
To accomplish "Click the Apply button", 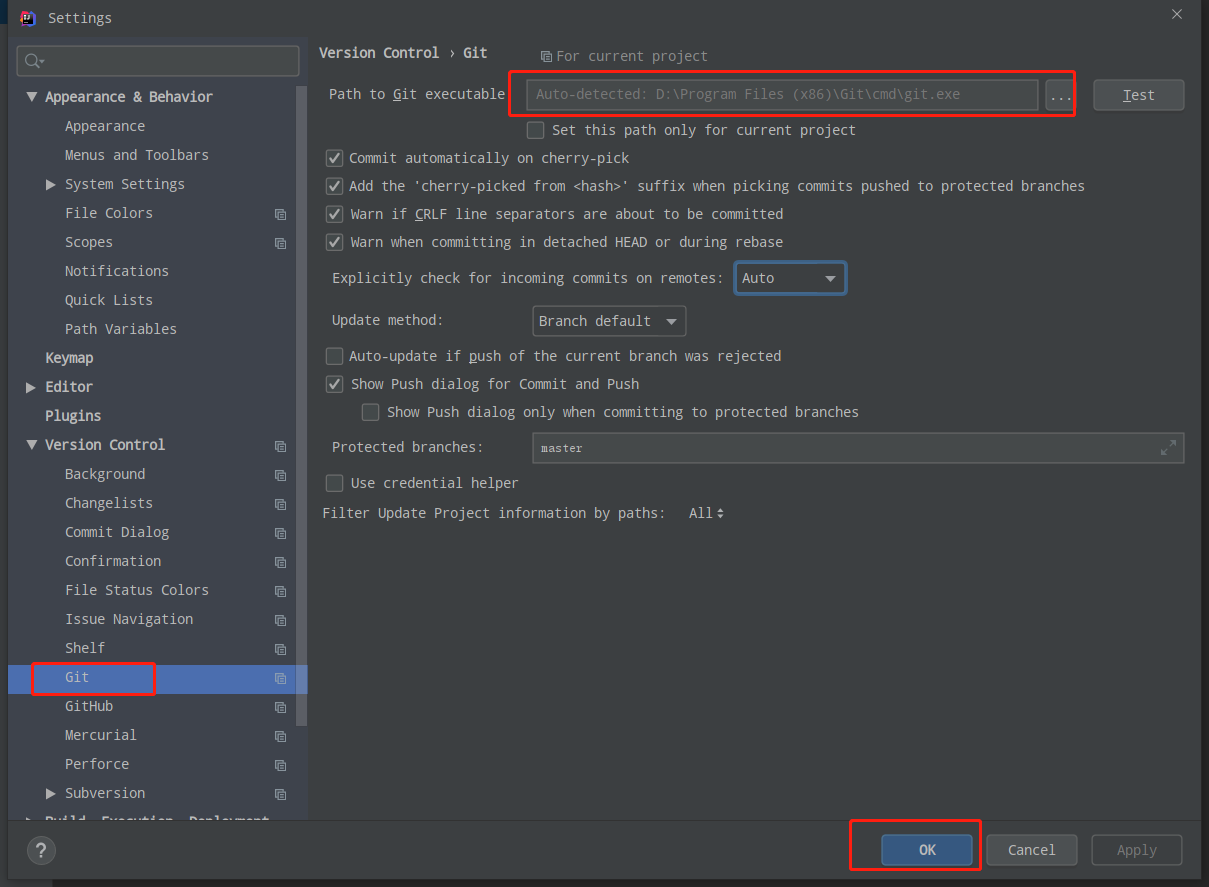I will [x=1137, y=850].
